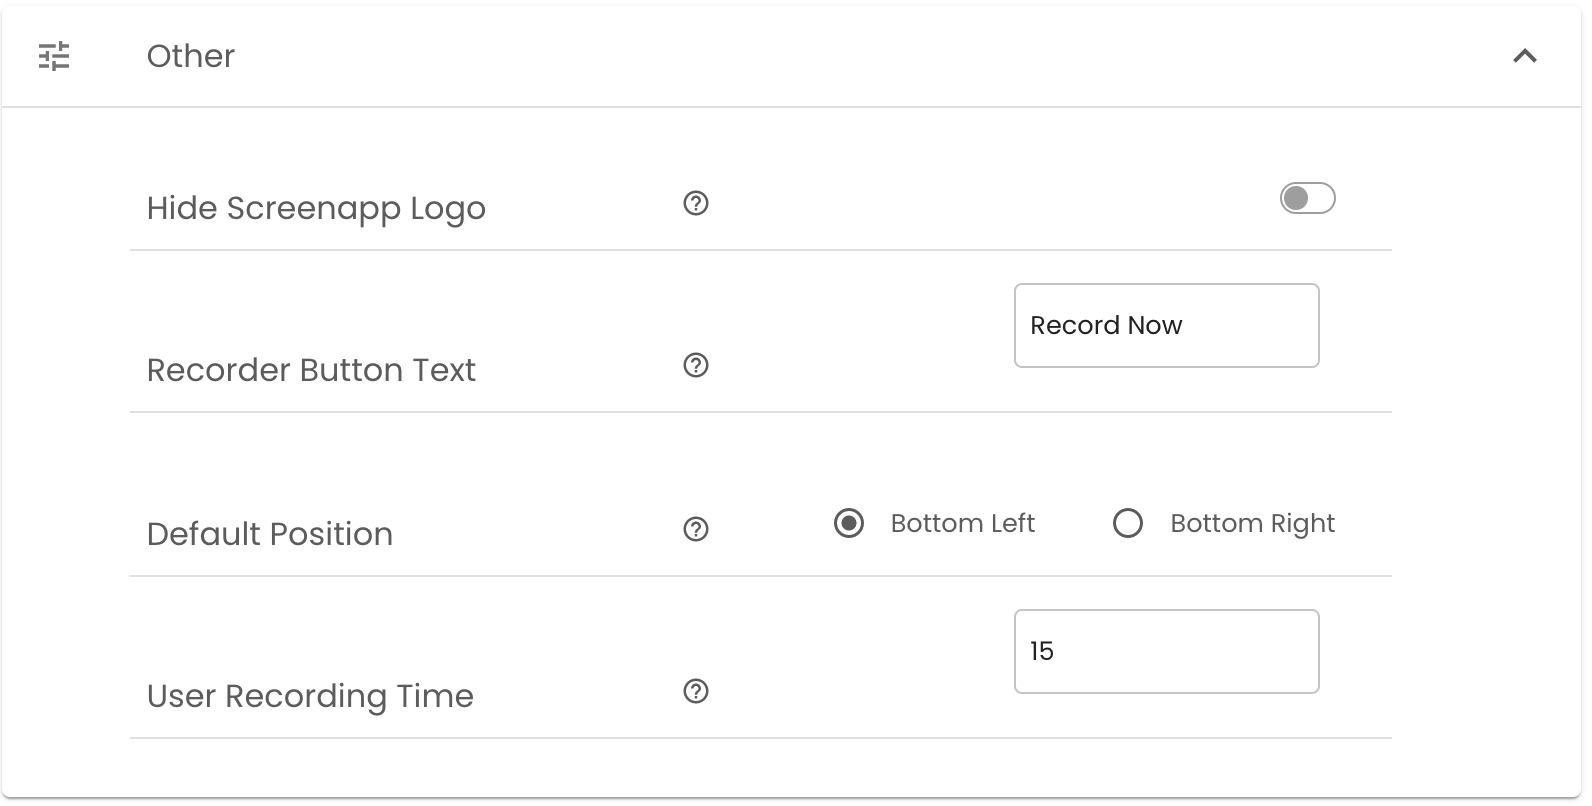Click the Bottom Right option label text
The width and height of the screenshot is (1592, 806).
pos(1252,523)
